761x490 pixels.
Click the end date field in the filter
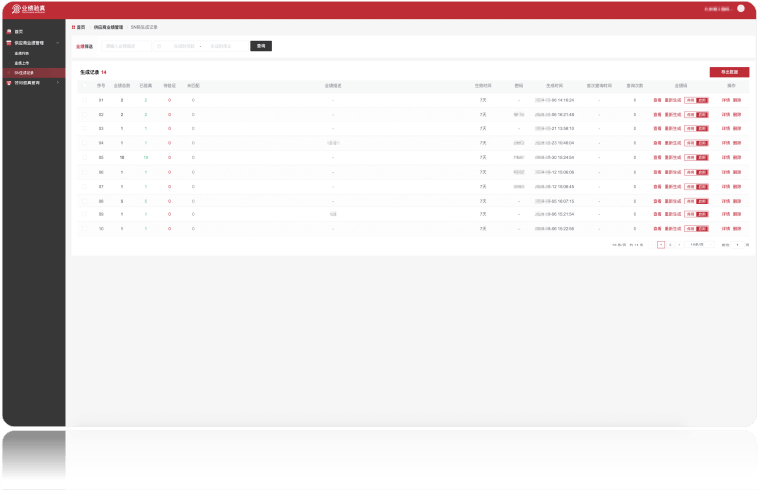click(x=221, y=46)
